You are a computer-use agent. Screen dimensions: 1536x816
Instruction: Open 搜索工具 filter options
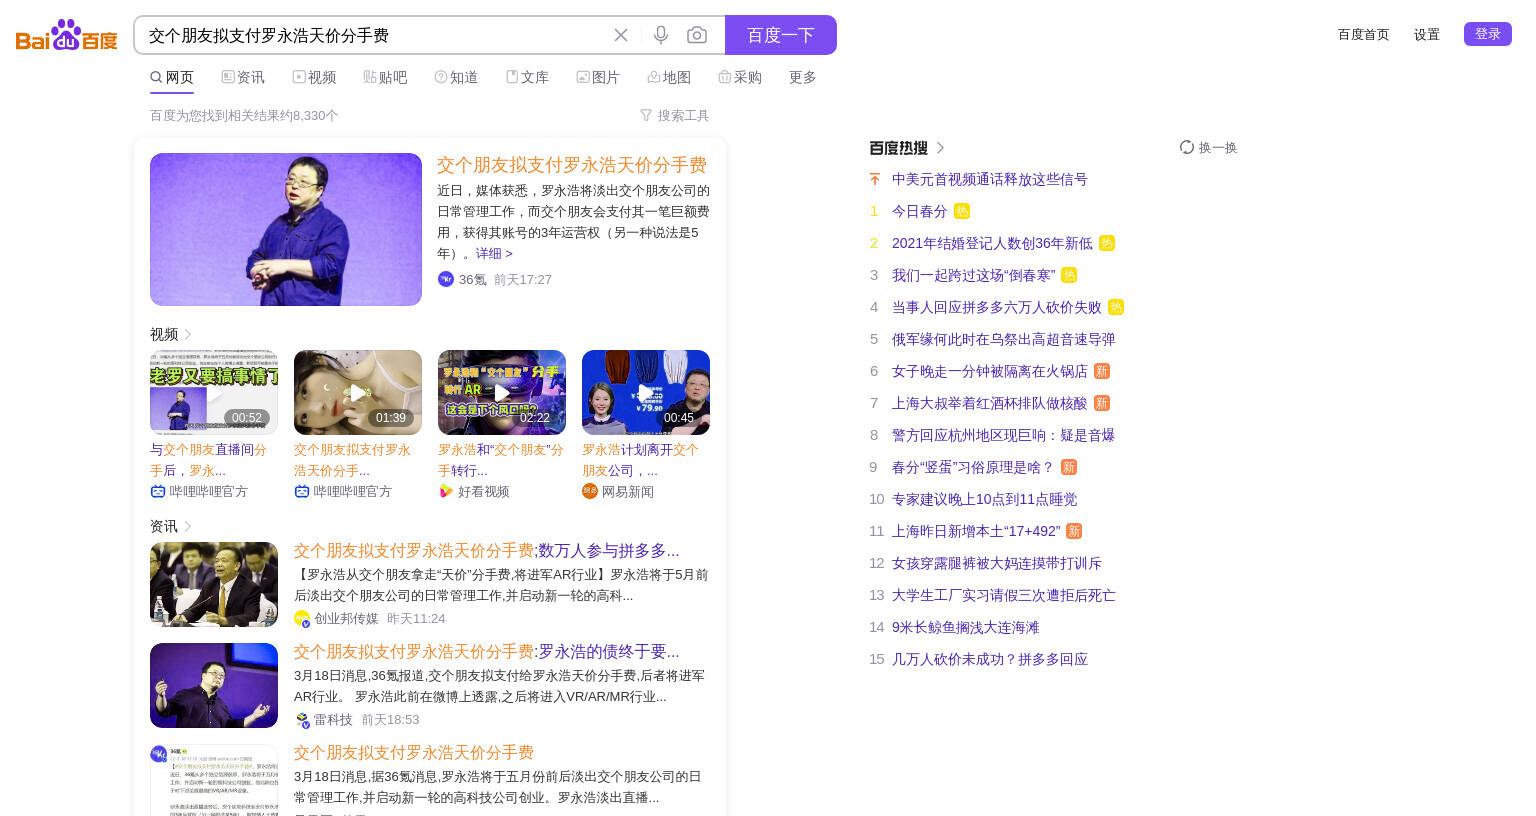click(675, 116)
